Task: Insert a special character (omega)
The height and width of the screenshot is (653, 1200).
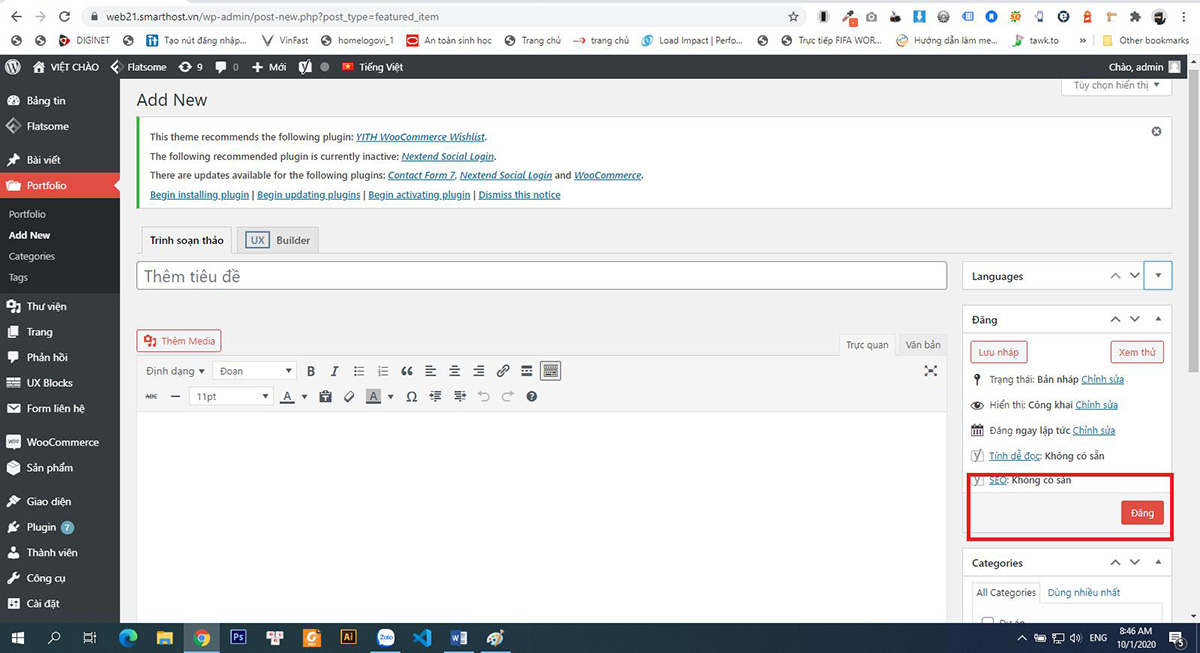Action: tap(411, 397)
